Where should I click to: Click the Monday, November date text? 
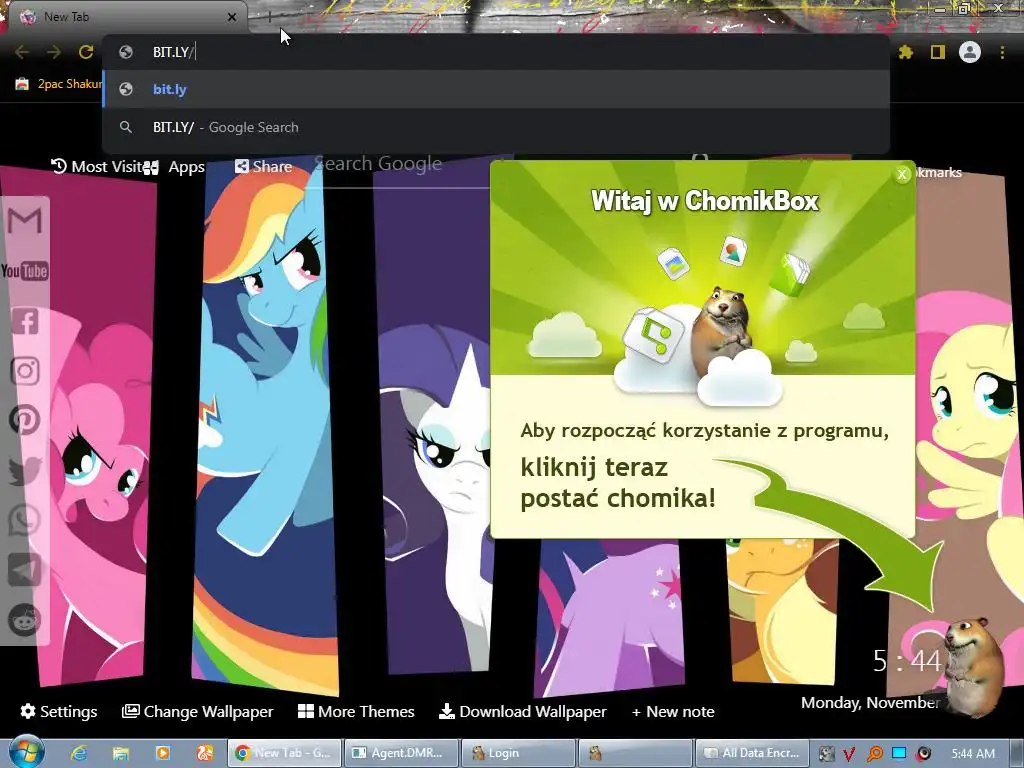point(870,703)
